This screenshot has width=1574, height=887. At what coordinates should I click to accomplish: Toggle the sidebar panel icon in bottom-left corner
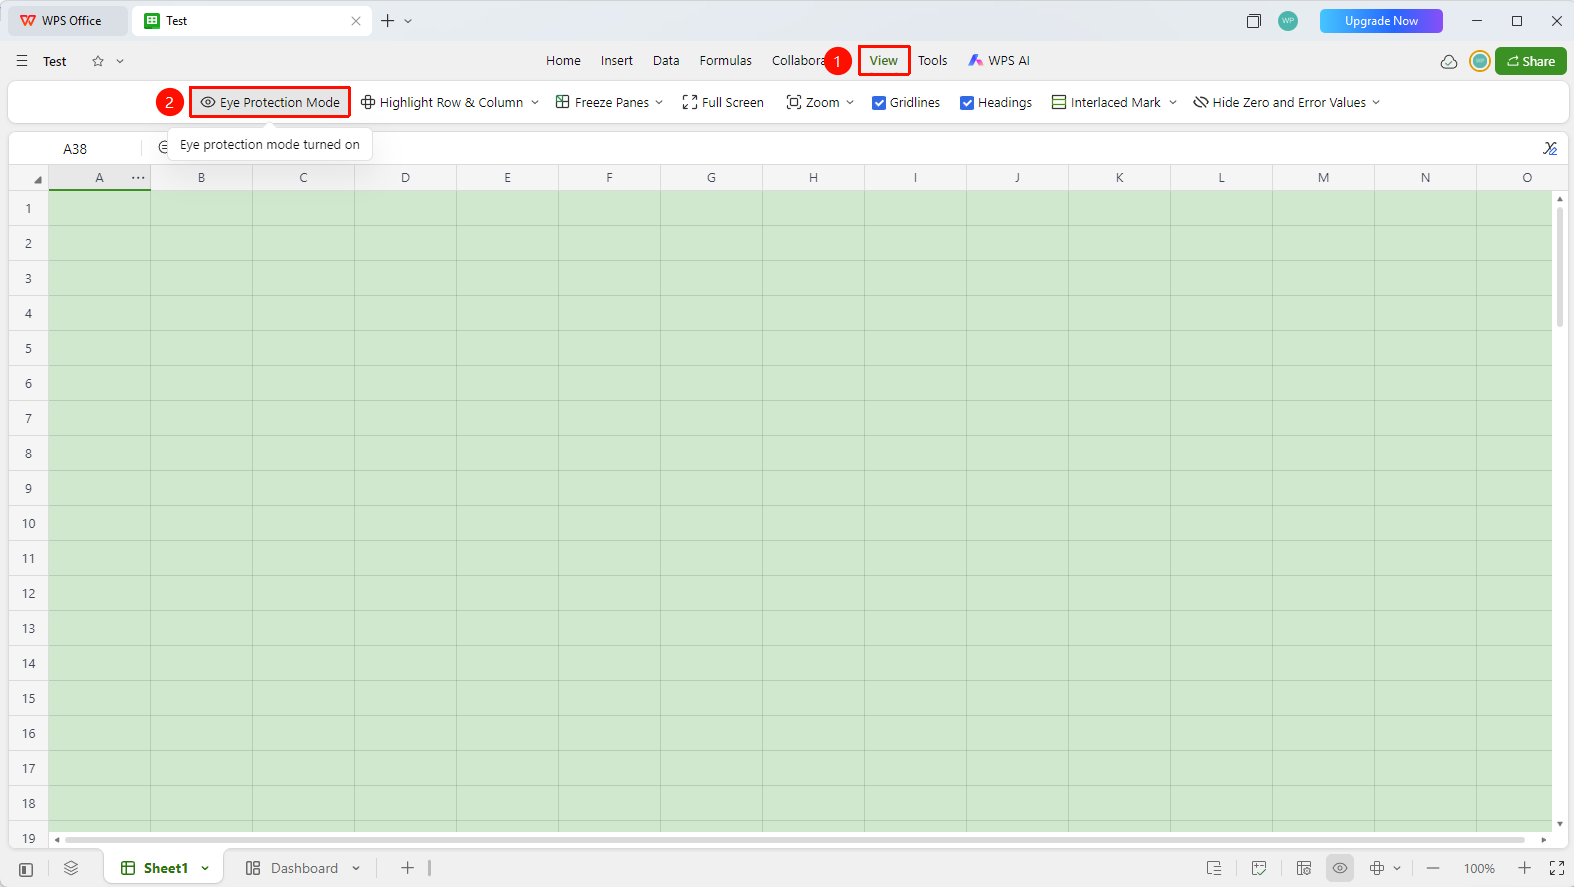click(26, 869)
